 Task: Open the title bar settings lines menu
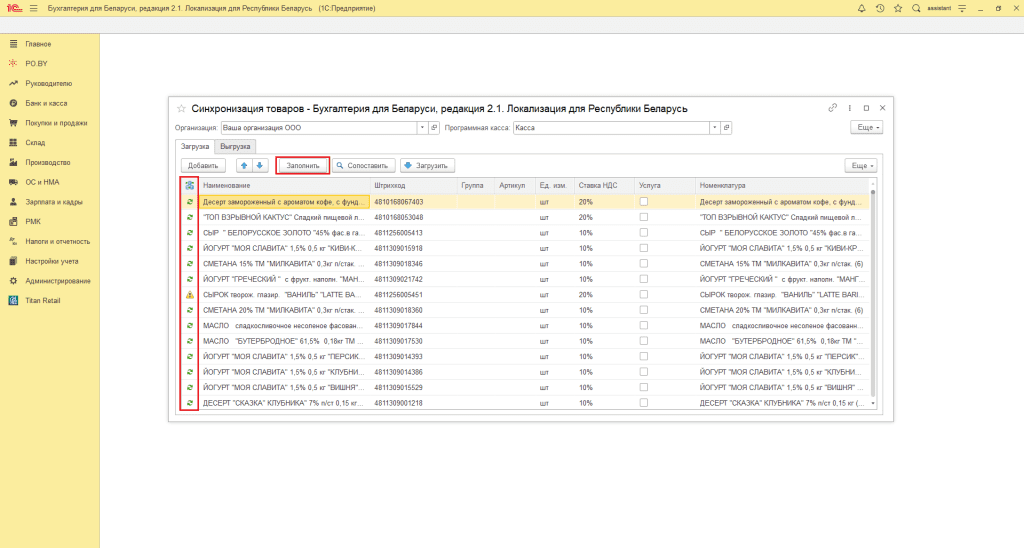click(962, 8)
